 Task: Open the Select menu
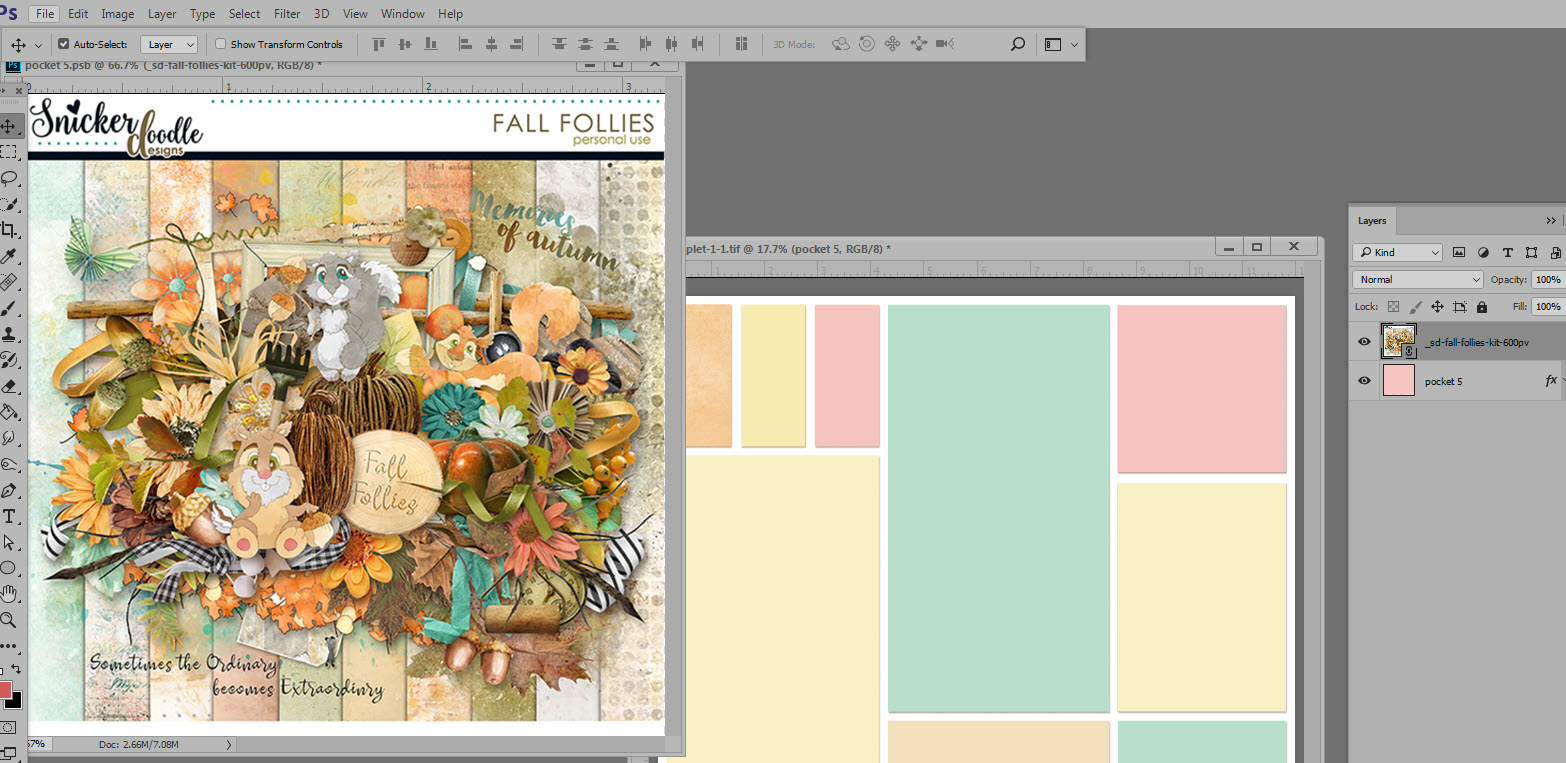click(x=245, y=14)
